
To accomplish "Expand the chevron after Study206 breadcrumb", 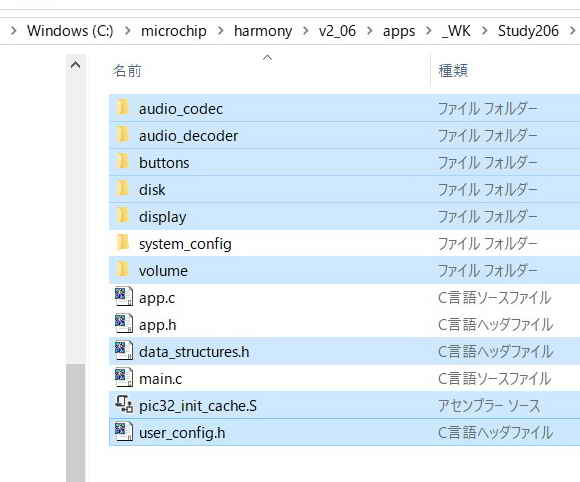I will [x=572, y=31].
